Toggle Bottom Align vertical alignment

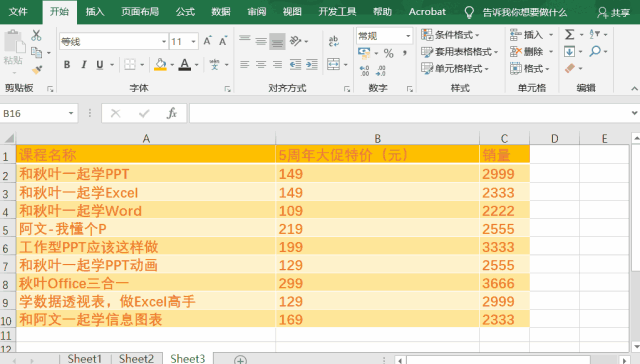(277, 41)
